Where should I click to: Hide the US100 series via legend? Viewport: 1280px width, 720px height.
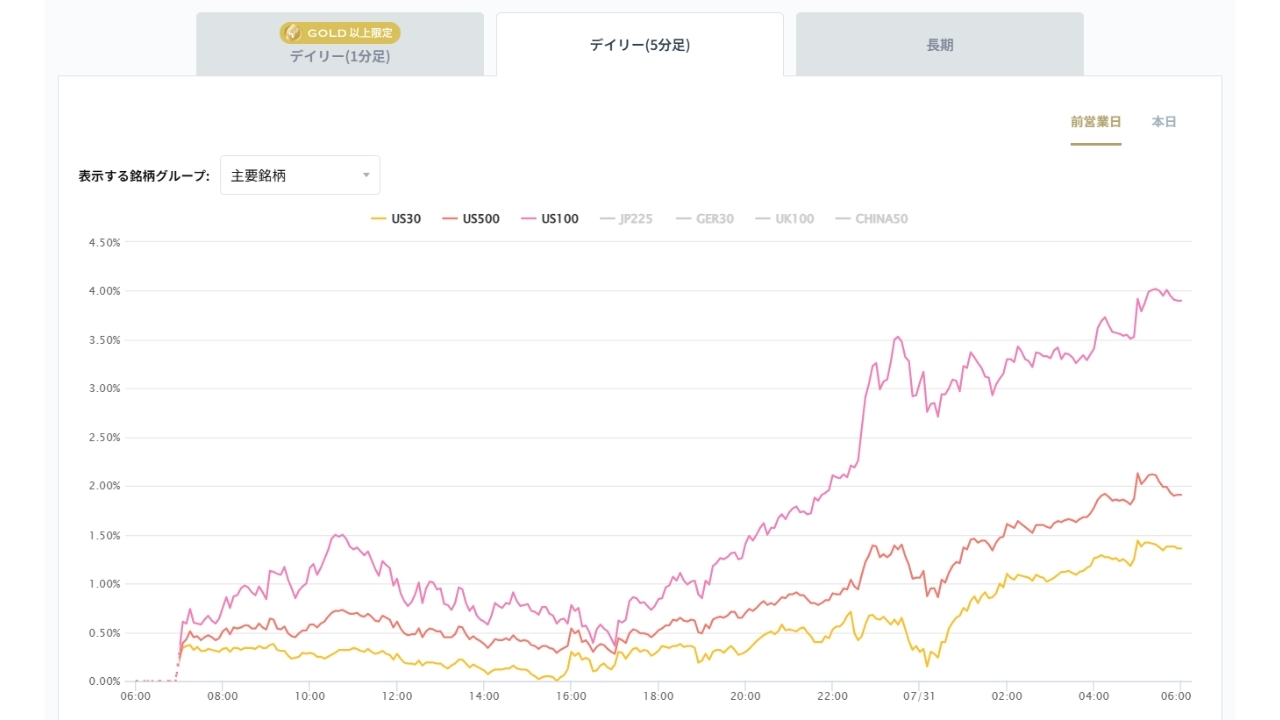(550, 219)
